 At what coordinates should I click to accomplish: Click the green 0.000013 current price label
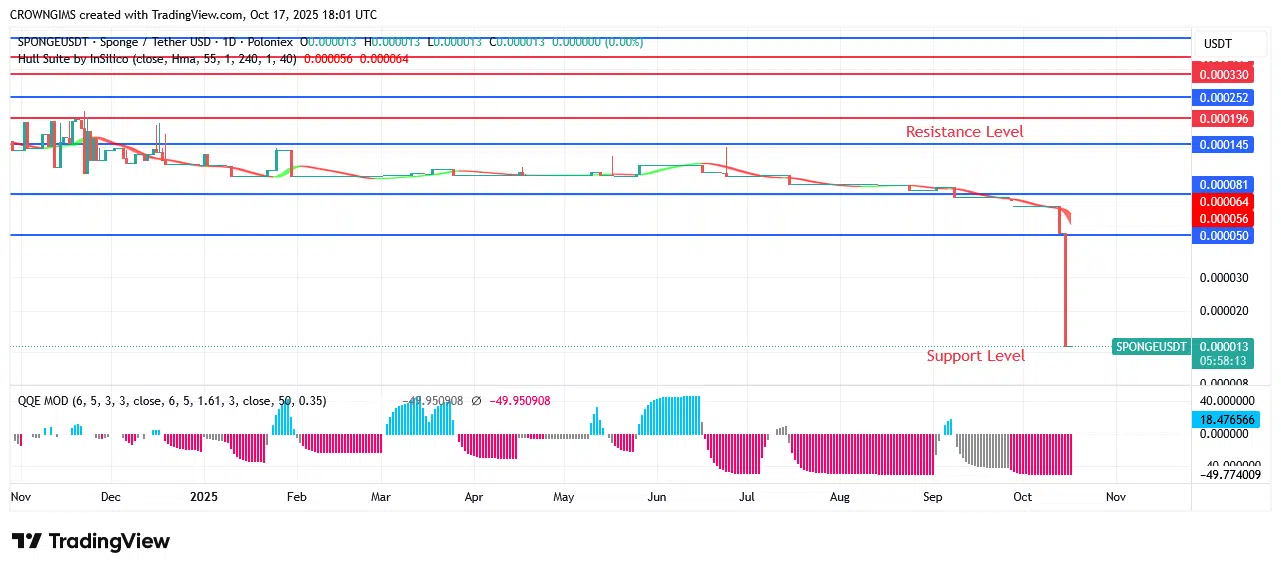[1223, 347]
